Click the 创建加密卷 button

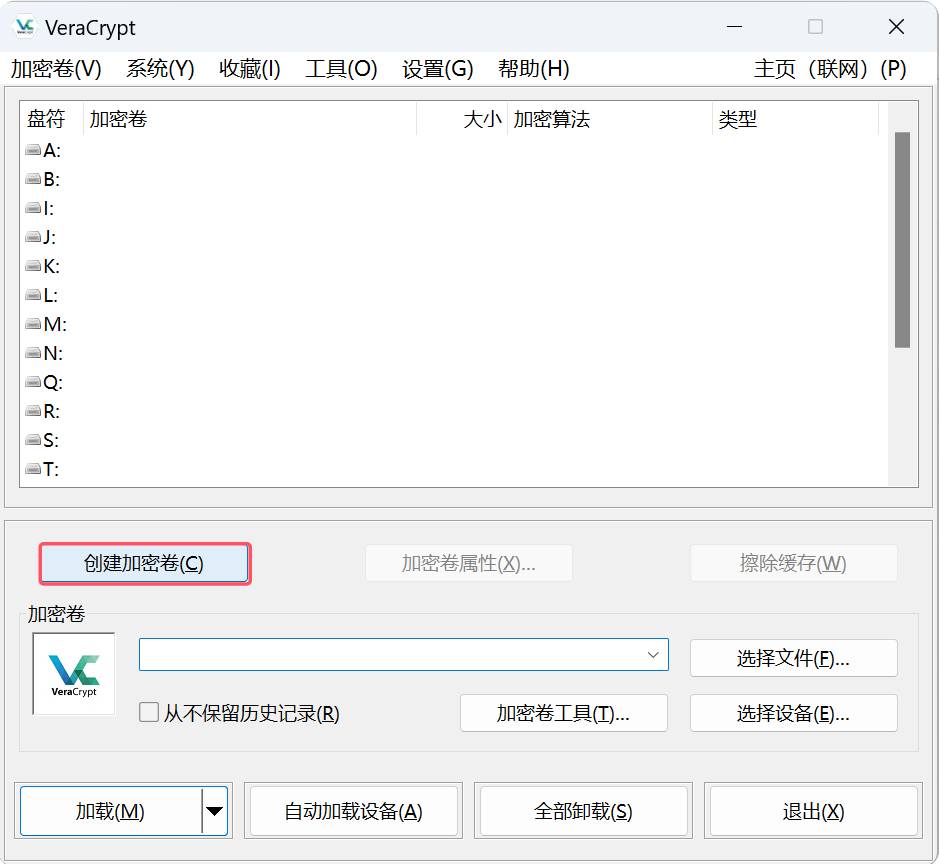tap(144, 563)
